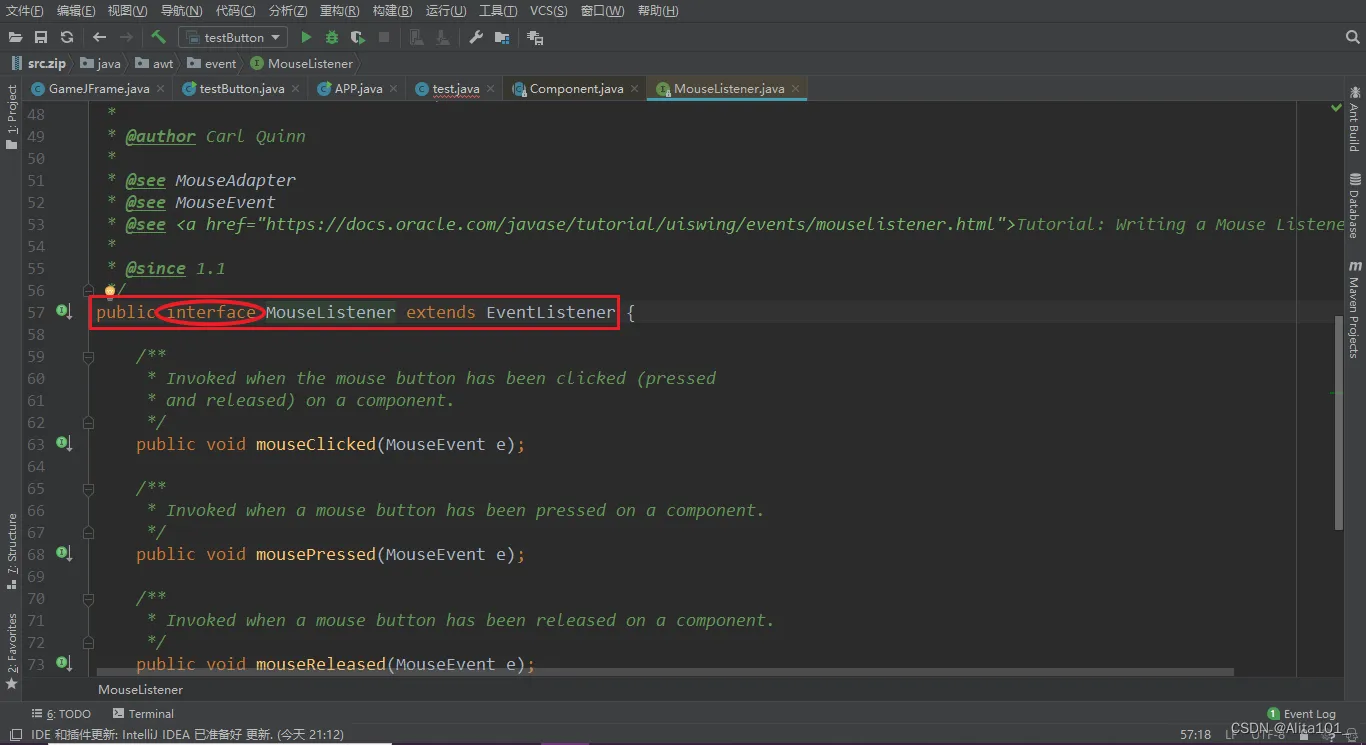Click the implementation gutter icon at line 57
Image resolution: width=1366 pixels, height=745 pixels.
(64, 312)
